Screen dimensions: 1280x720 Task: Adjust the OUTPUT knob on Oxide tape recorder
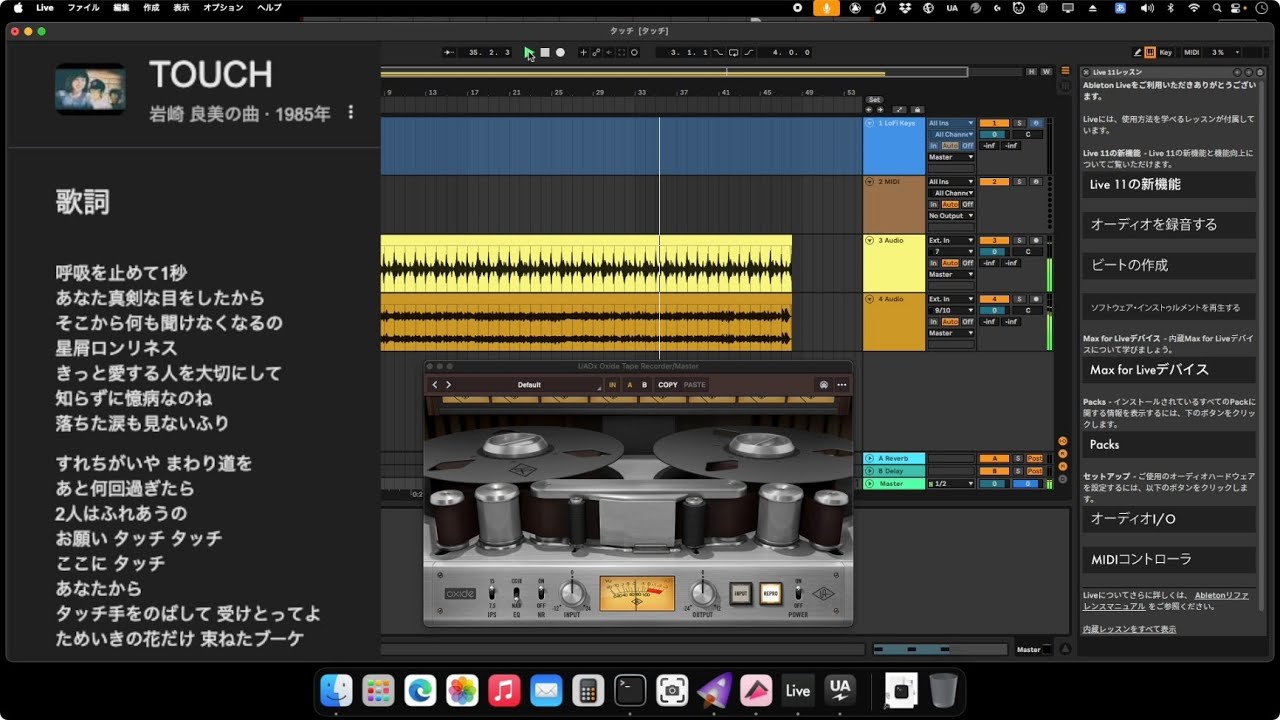point(704,593)
